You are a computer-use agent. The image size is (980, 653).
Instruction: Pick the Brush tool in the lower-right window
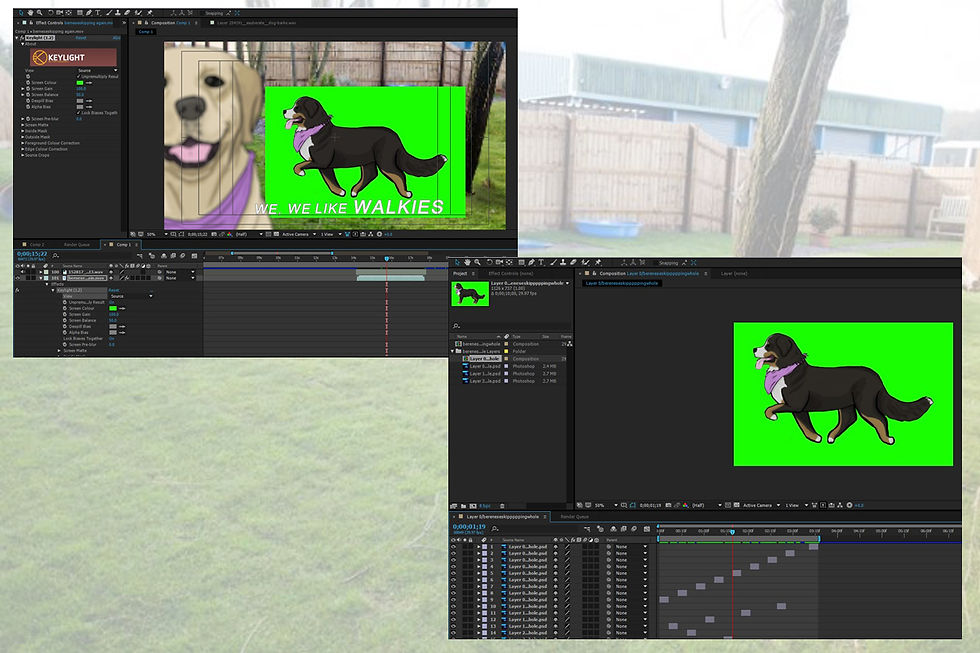554,262
